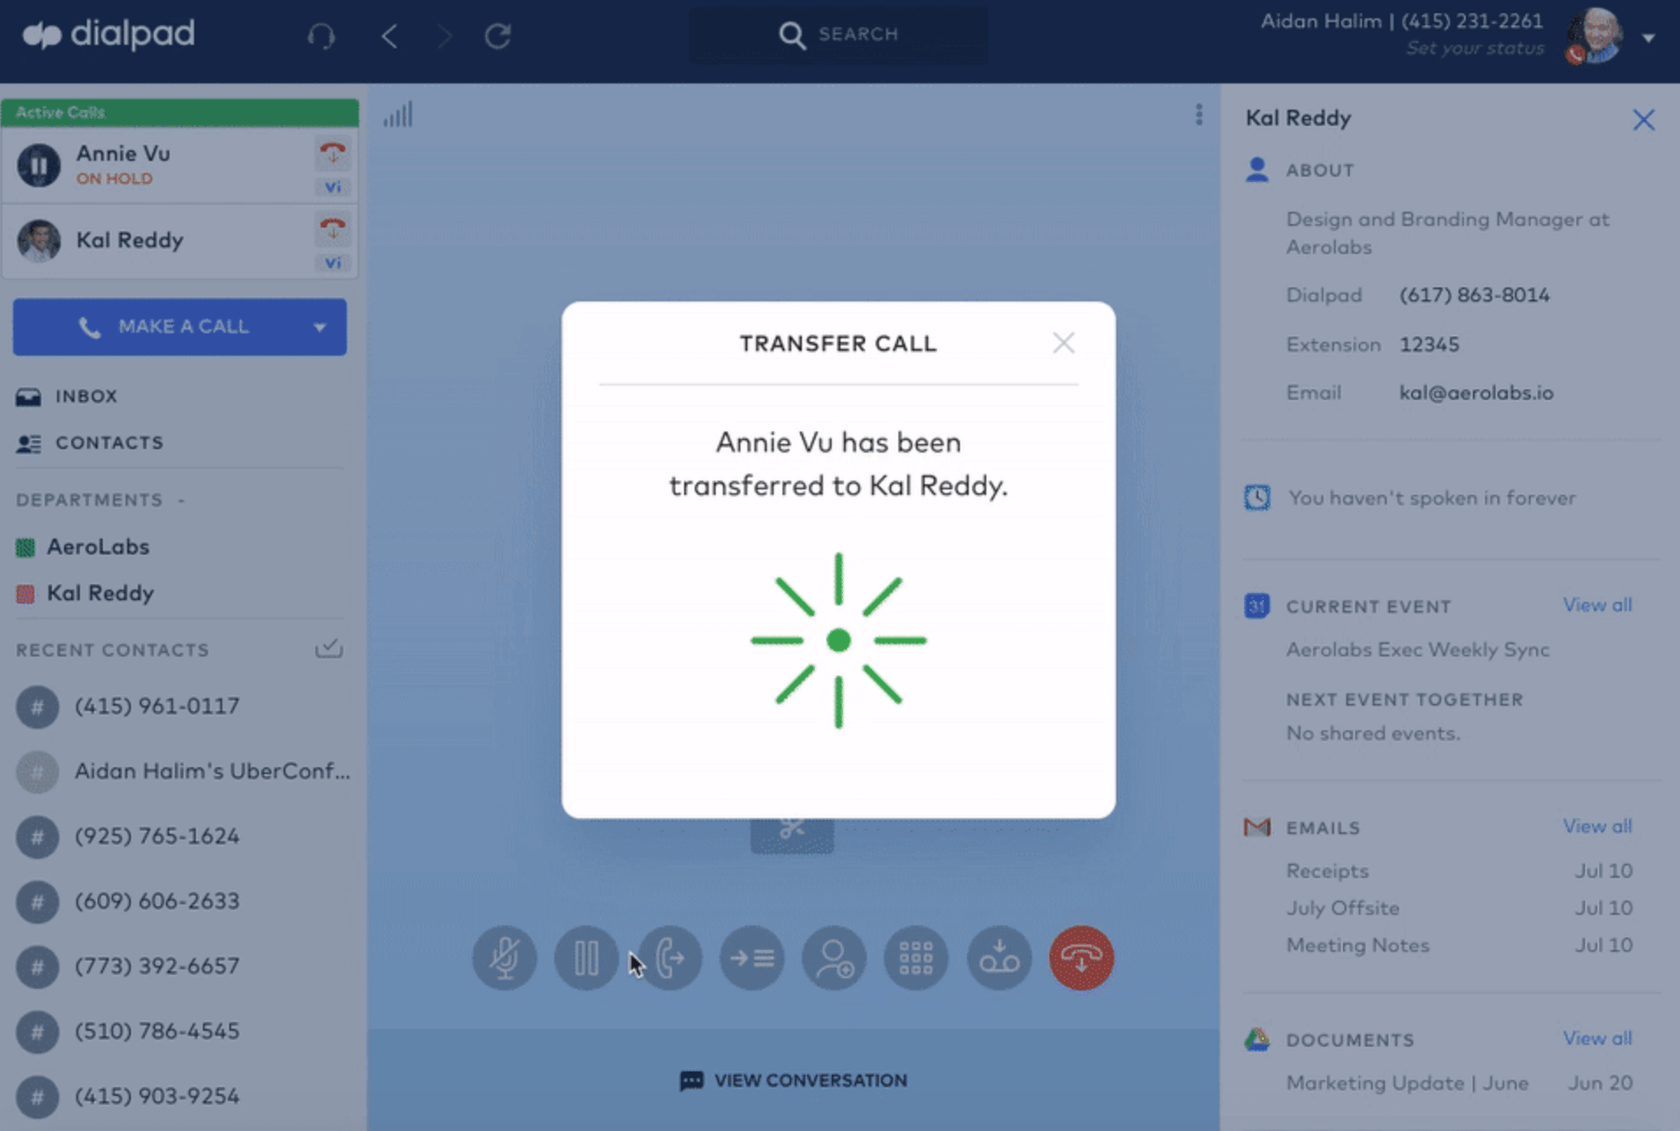View all documents
The width and height of the screenshot is (1680, 1131).
[1597, 1038]
